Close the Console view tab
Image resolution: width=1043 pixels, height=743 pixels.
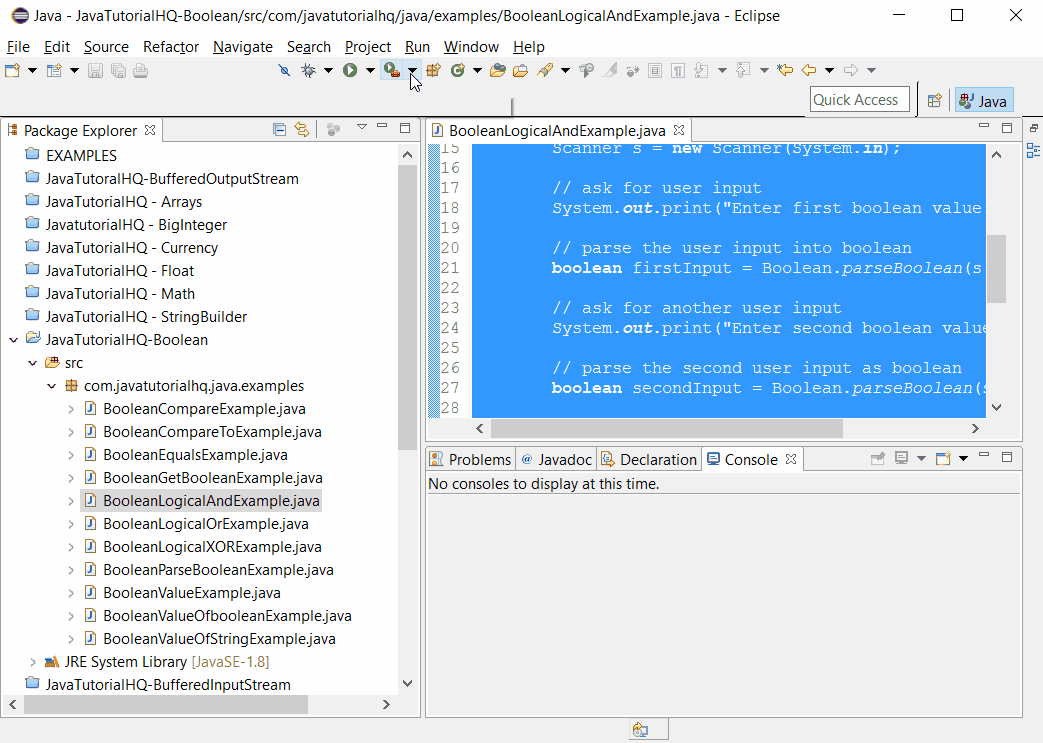(x=791, y=459)
